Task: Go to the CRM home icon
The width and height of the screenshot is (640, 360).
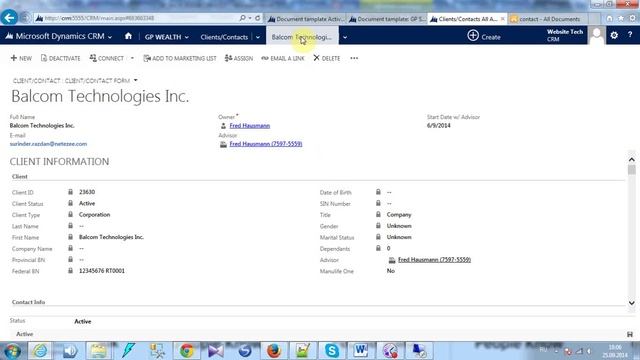Action: (128, 36)
